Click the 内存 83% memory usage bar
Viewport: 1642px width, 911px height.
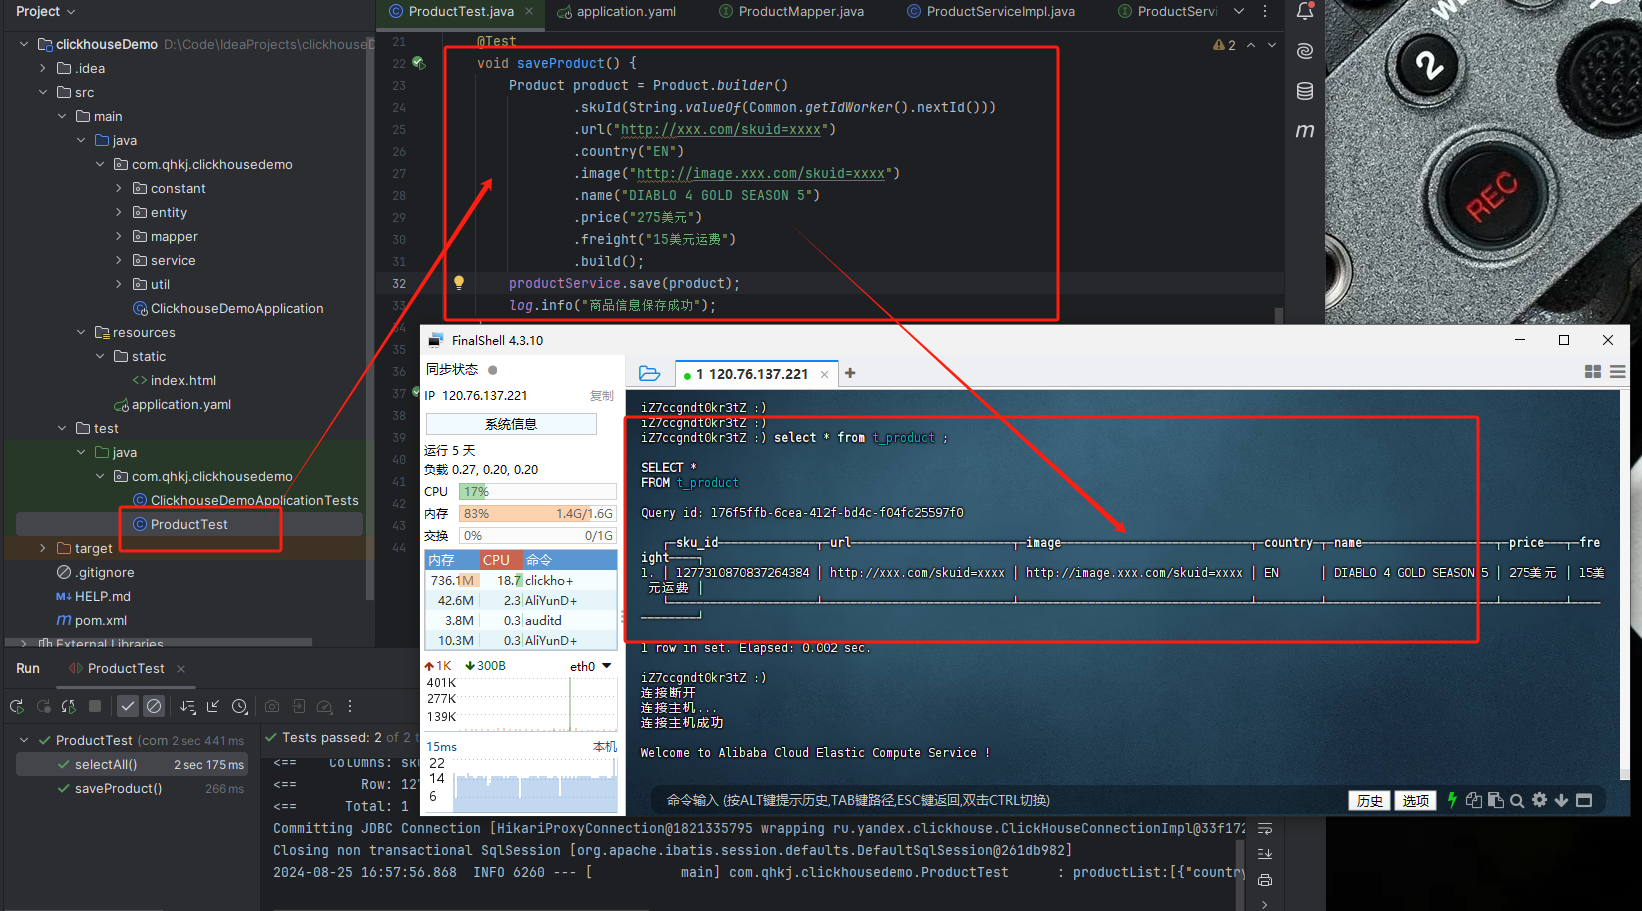tap(537, 513)
